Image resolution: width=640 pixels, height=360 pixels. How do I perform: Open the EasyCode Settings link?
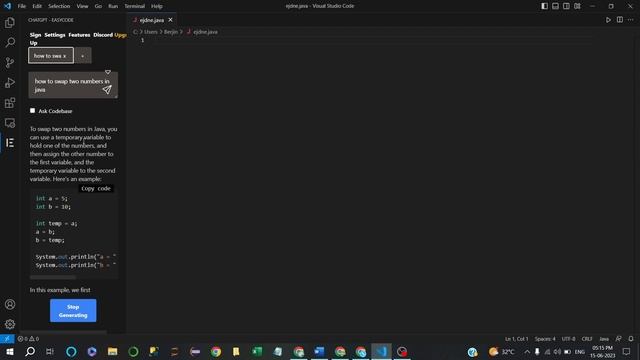[55, 35]
